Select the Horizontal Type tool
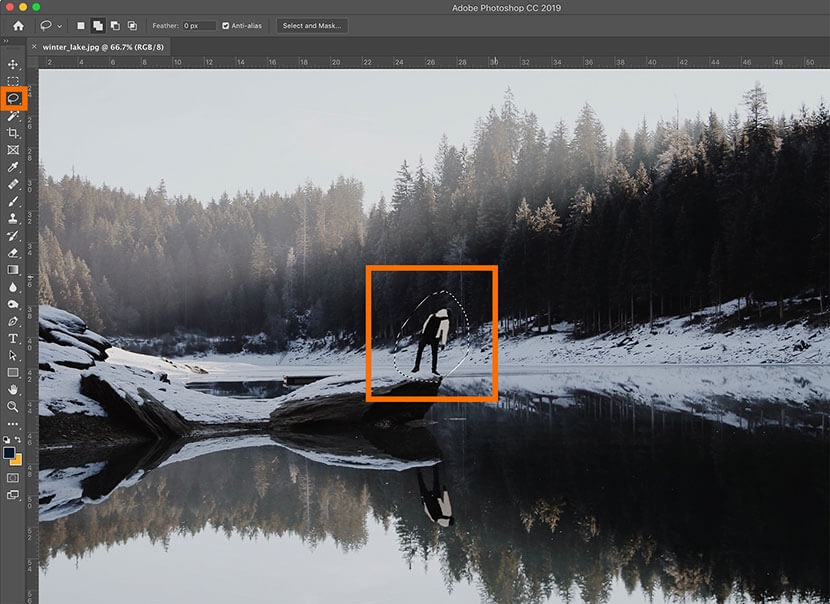This screenshot has height=604, width=830. click(x=13, y=338)
